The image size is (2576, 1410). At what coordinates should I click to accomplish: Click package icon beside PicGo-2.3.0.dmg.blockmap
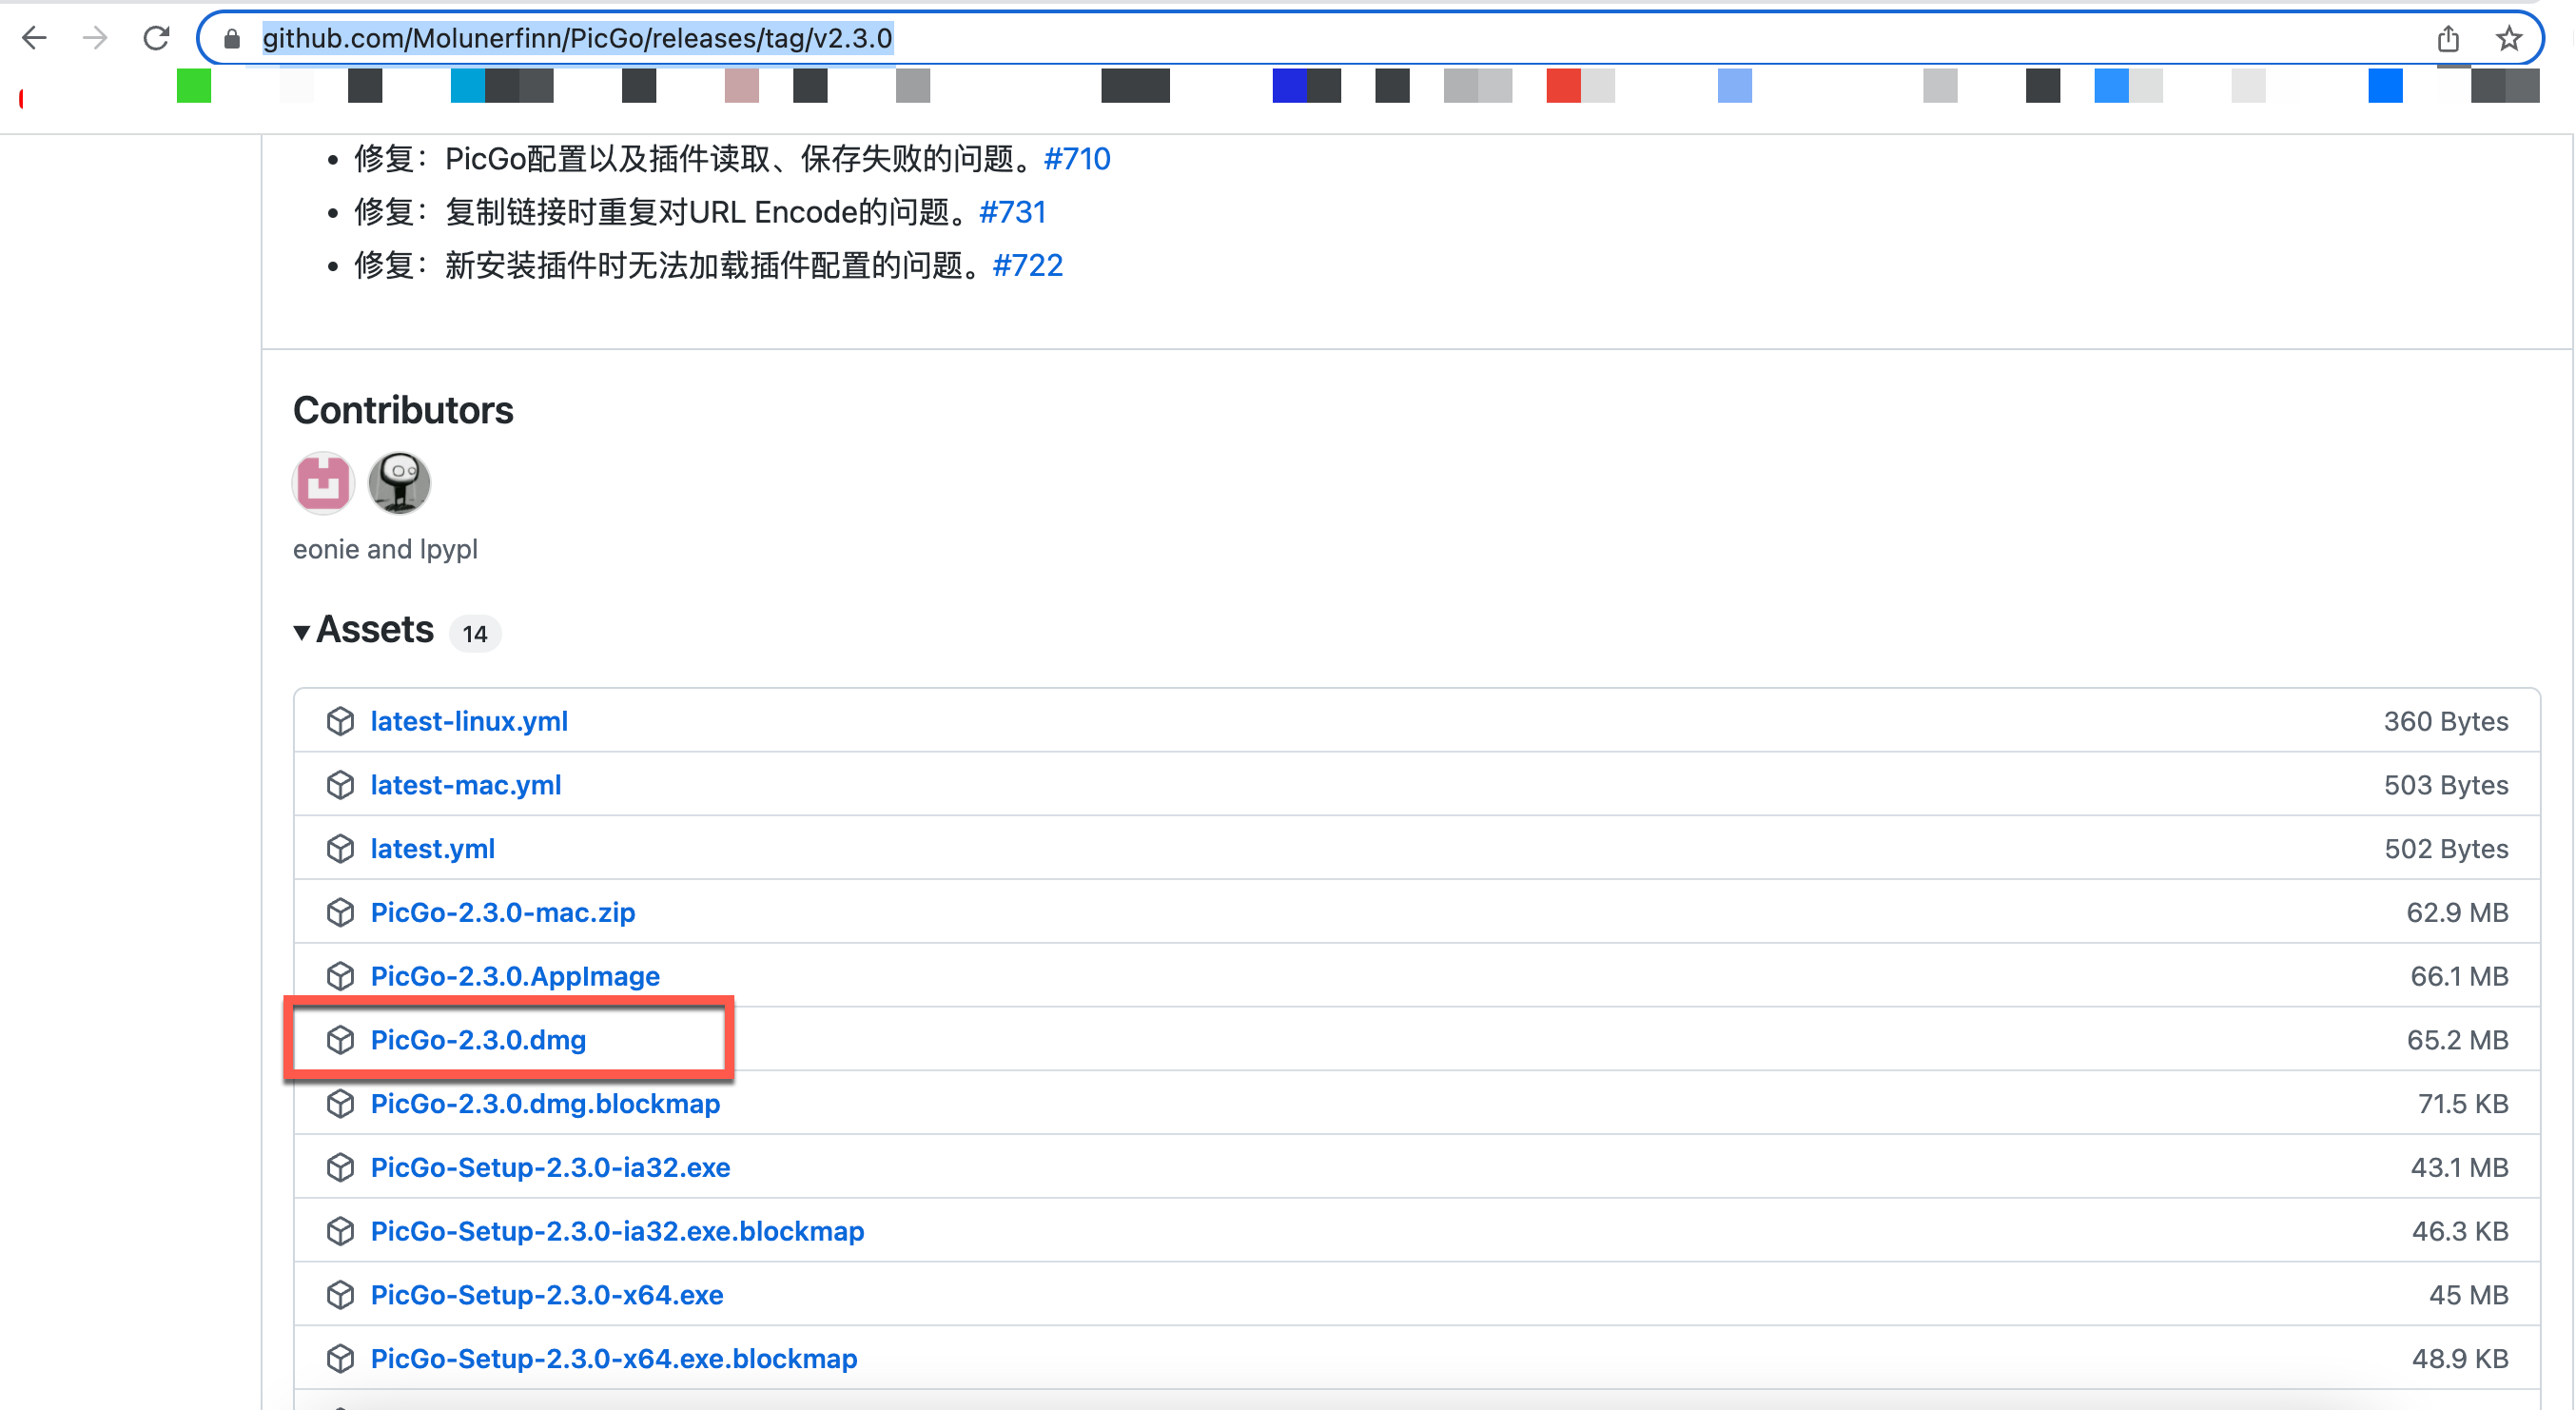(x=340, y=1104)
